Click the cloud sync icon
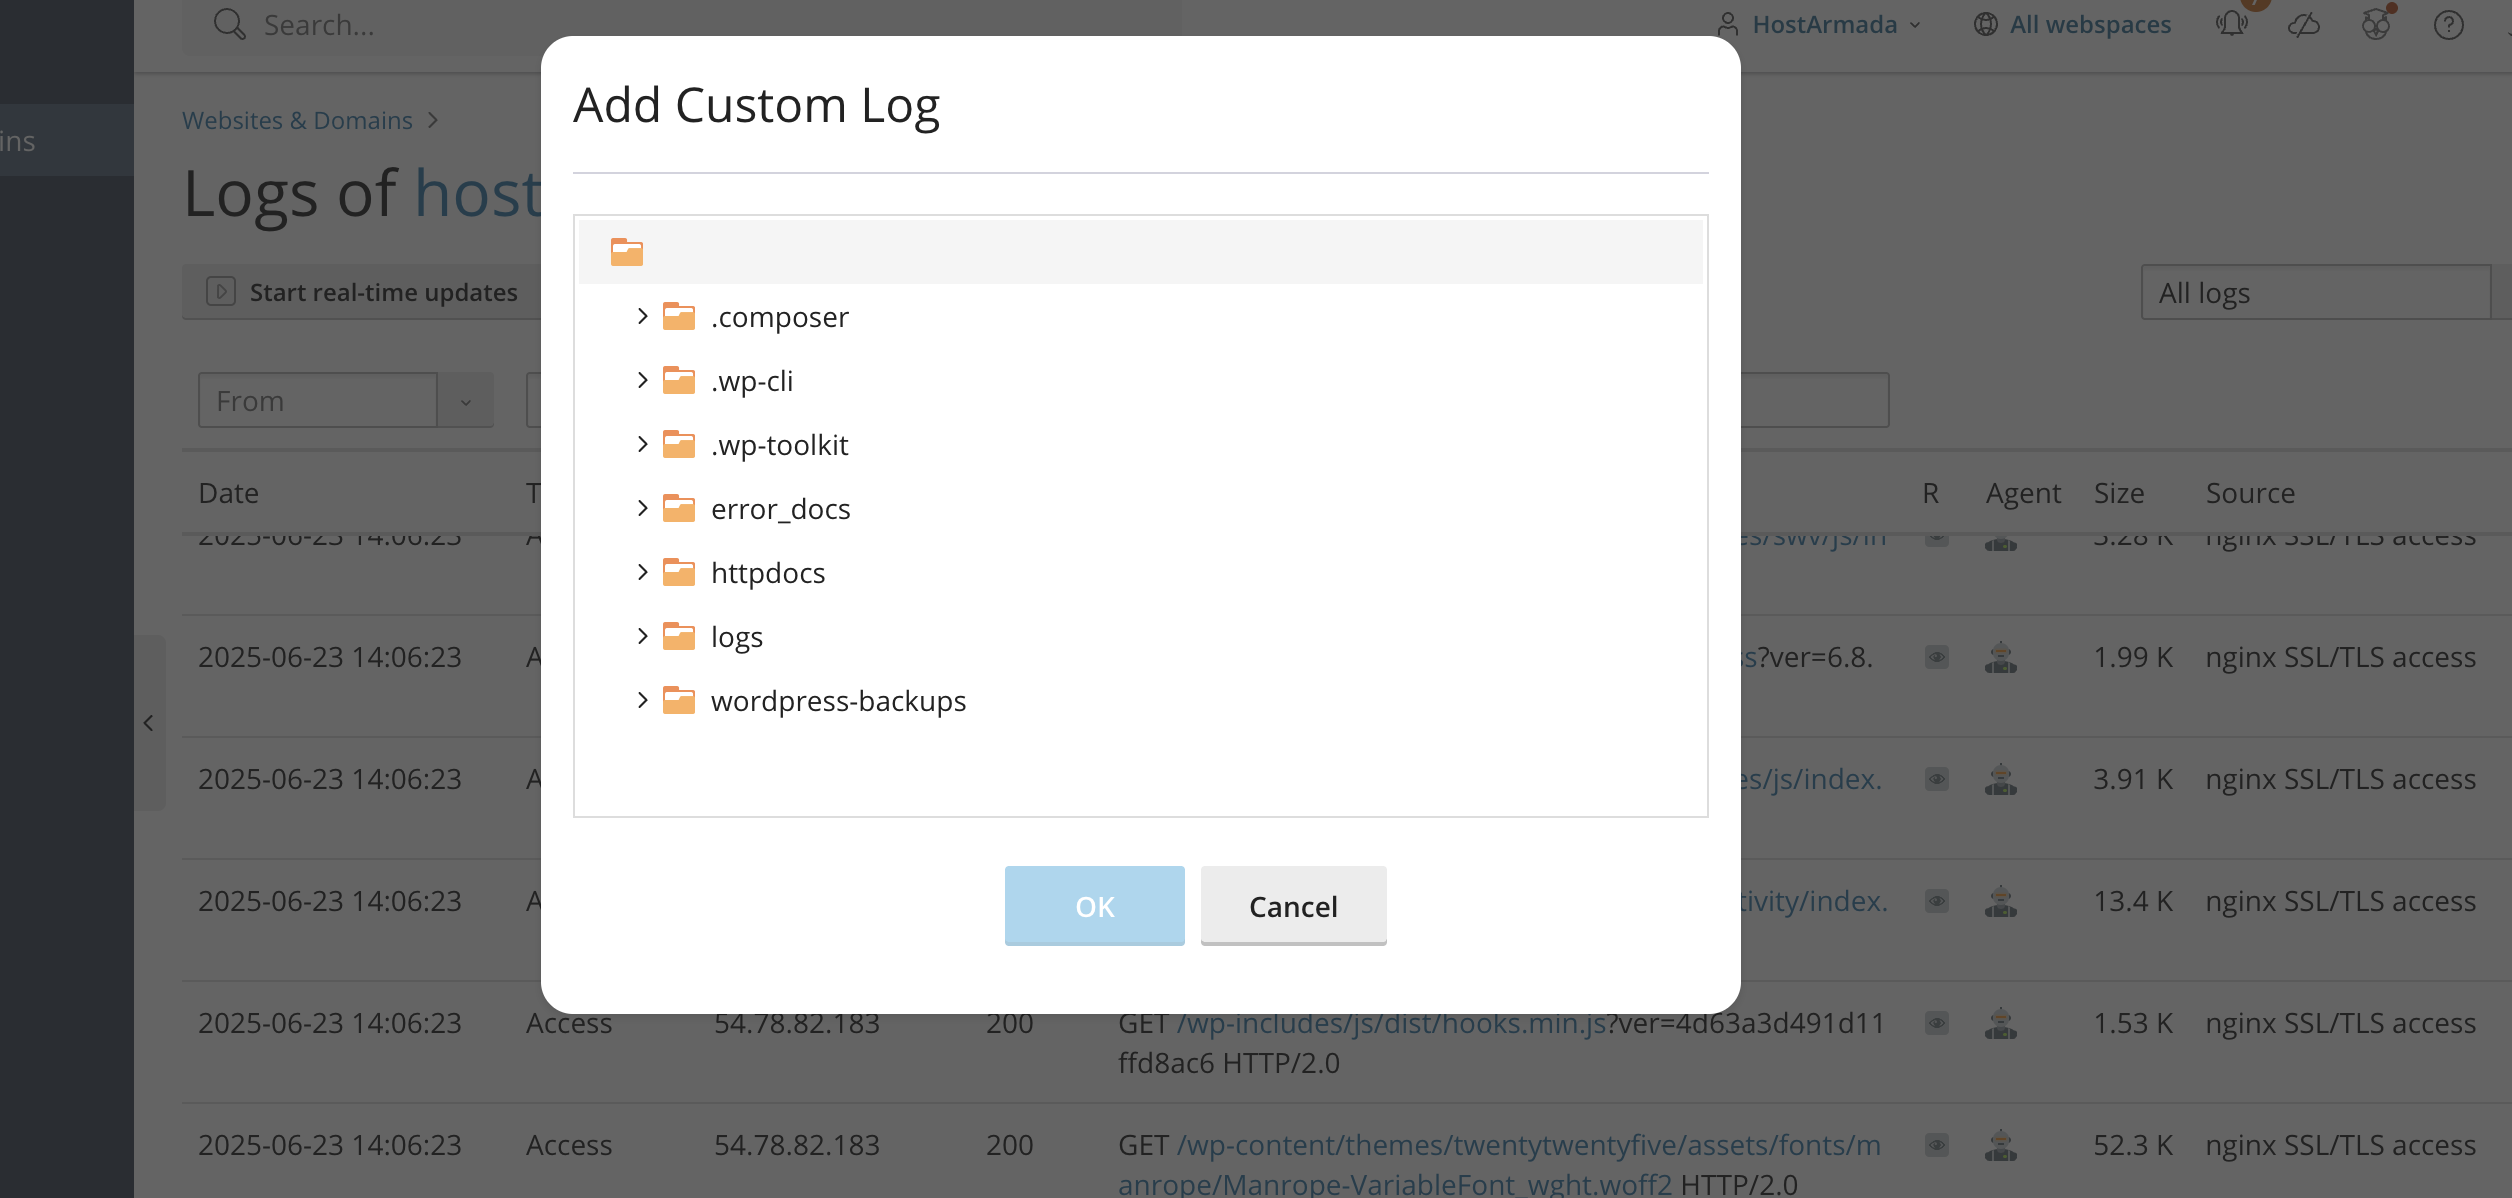The height and width of the screenshot is (1198, 2512). click(x=2304, y=24)
